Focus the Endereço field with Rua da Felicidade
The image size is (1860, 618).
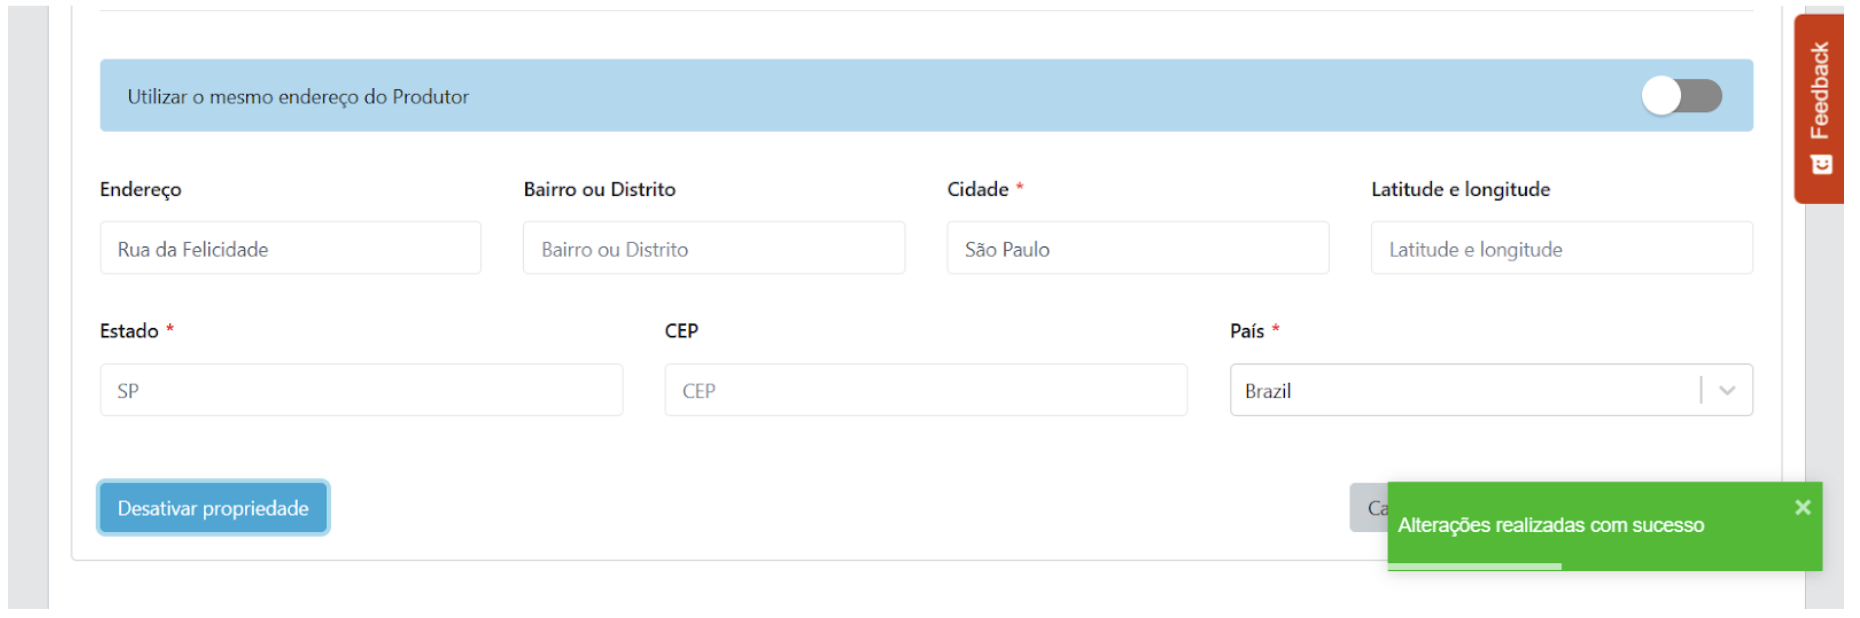click(x=290, y=248)
